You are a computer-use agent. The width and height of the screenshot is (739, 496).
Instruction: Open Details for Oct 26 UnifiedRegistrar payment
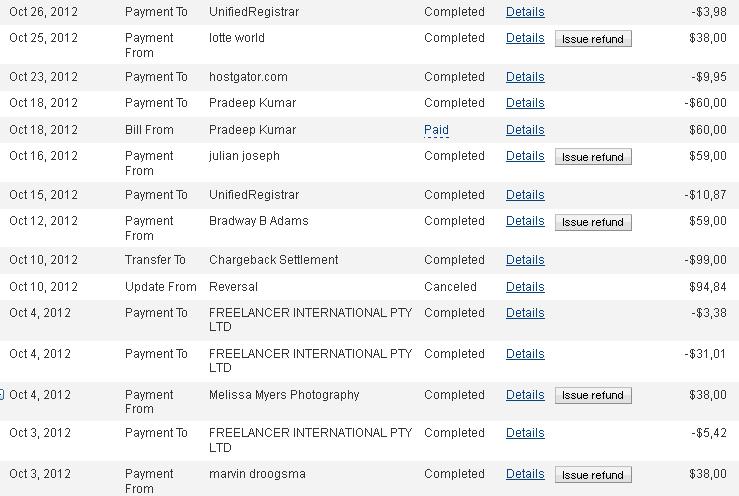click(x=525, y=12)
